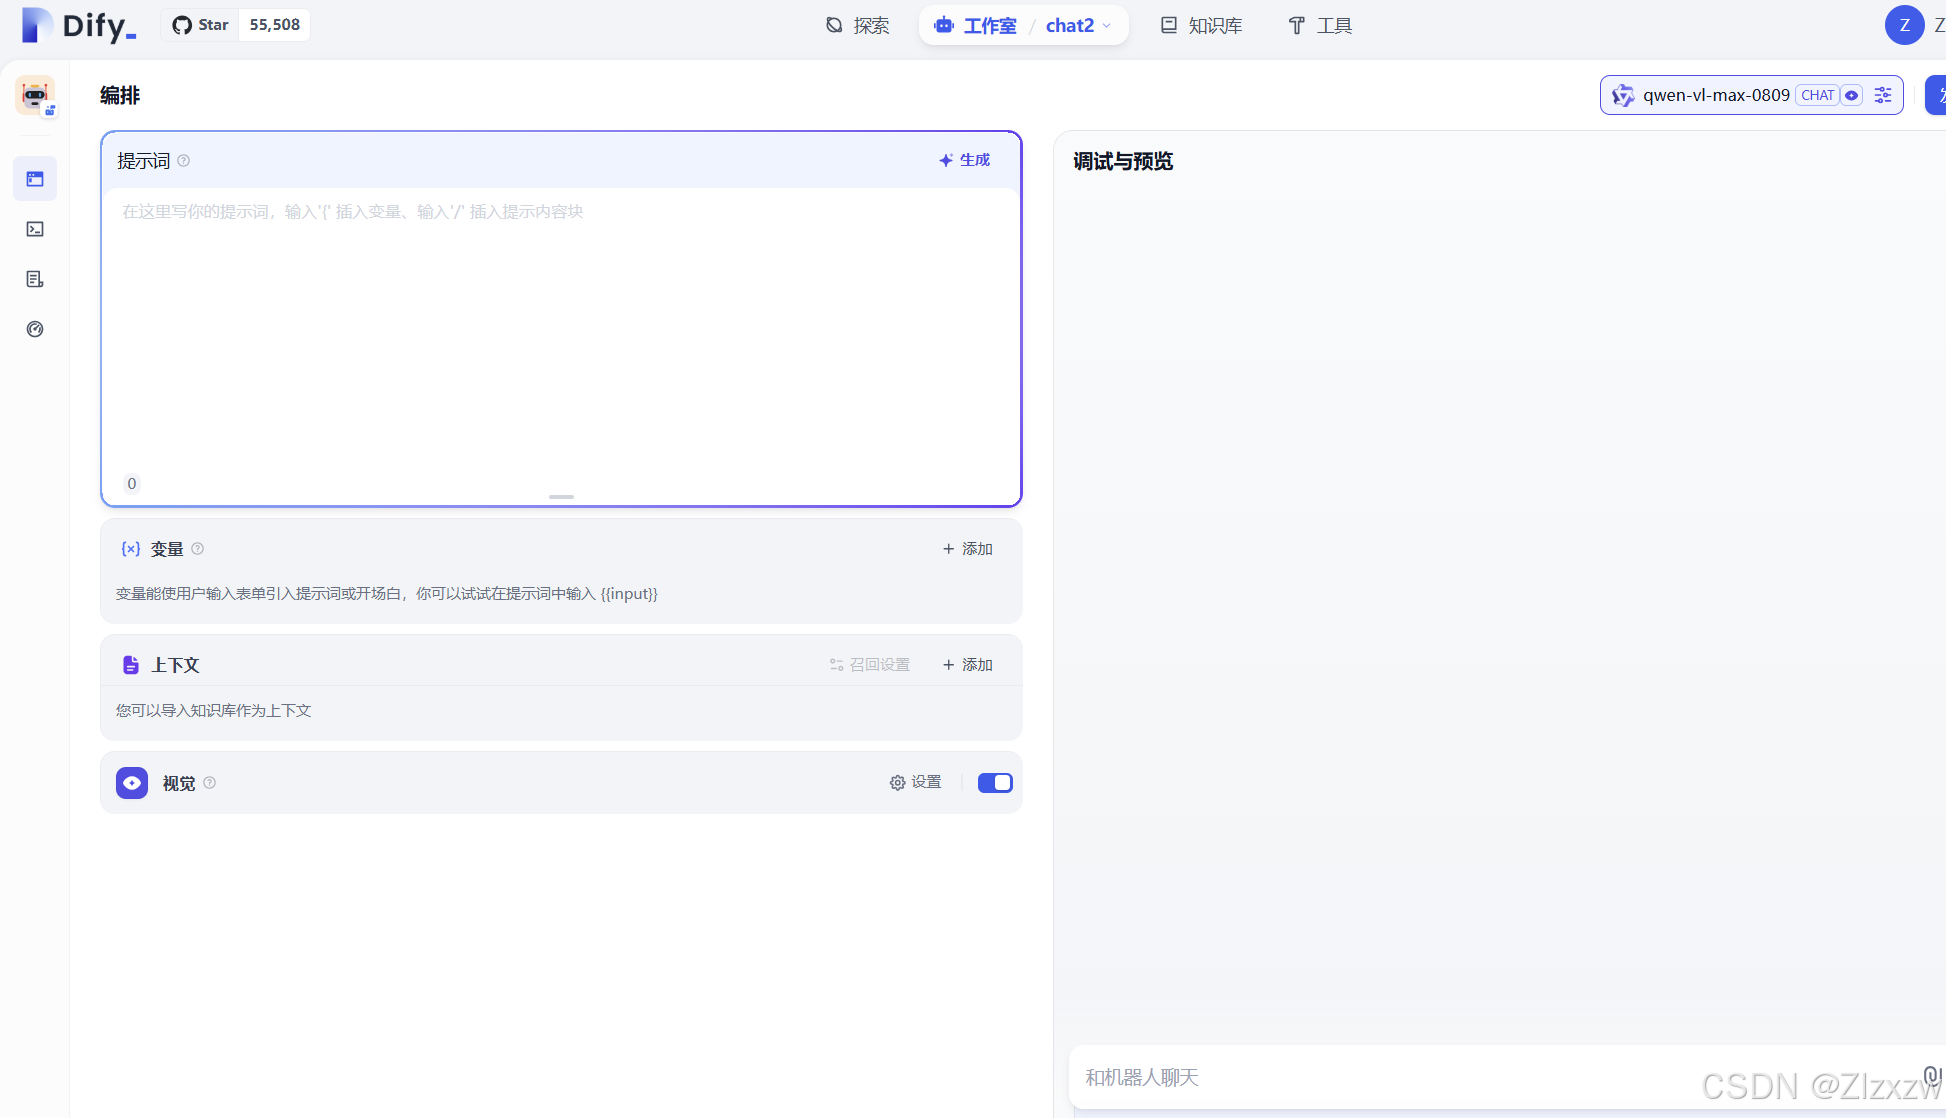Open 设置 for the vision feature
Screen dimensions: 1946x1118
click(916, 782)
